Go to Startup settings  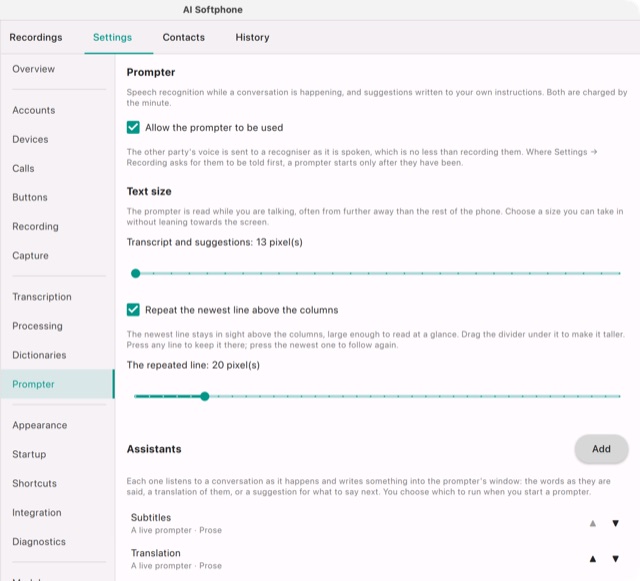click(57, 454)
